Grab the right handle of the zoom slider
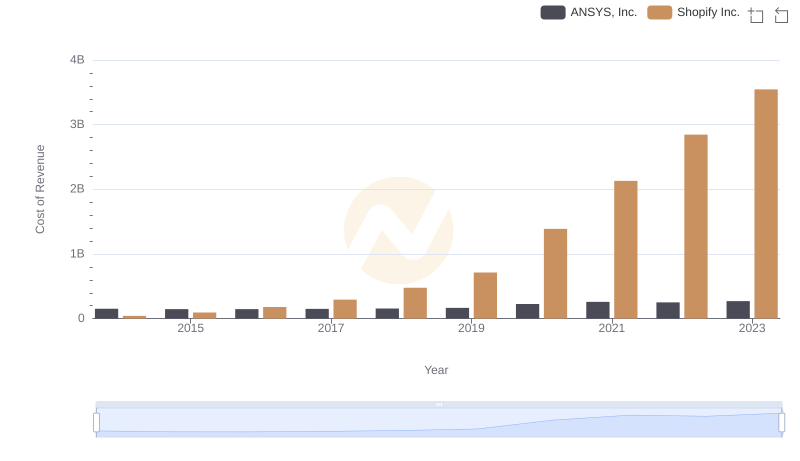The width and height of the screenshot is (800, 461). click(x=782, y=423)
